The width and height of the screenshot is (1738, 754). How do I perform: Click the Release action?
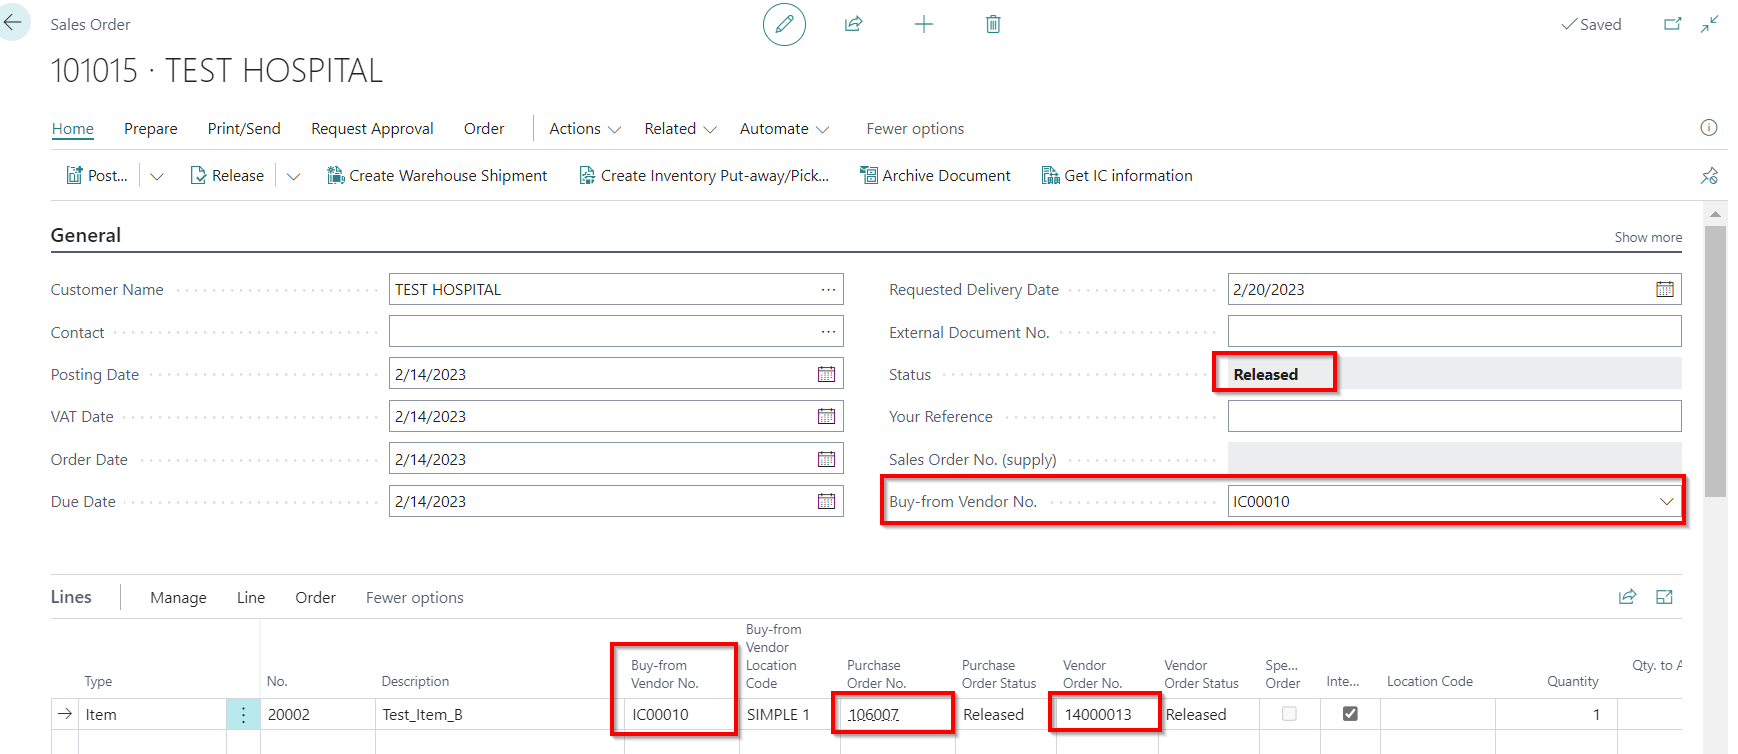(227, 176)
